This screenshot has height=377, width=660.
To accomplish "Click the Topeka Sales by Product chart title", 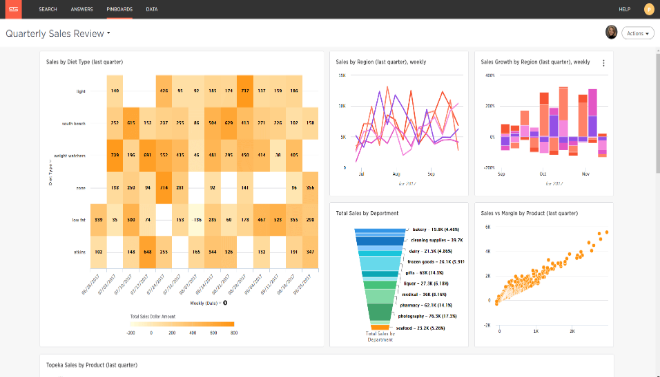I will pos(92,365).
